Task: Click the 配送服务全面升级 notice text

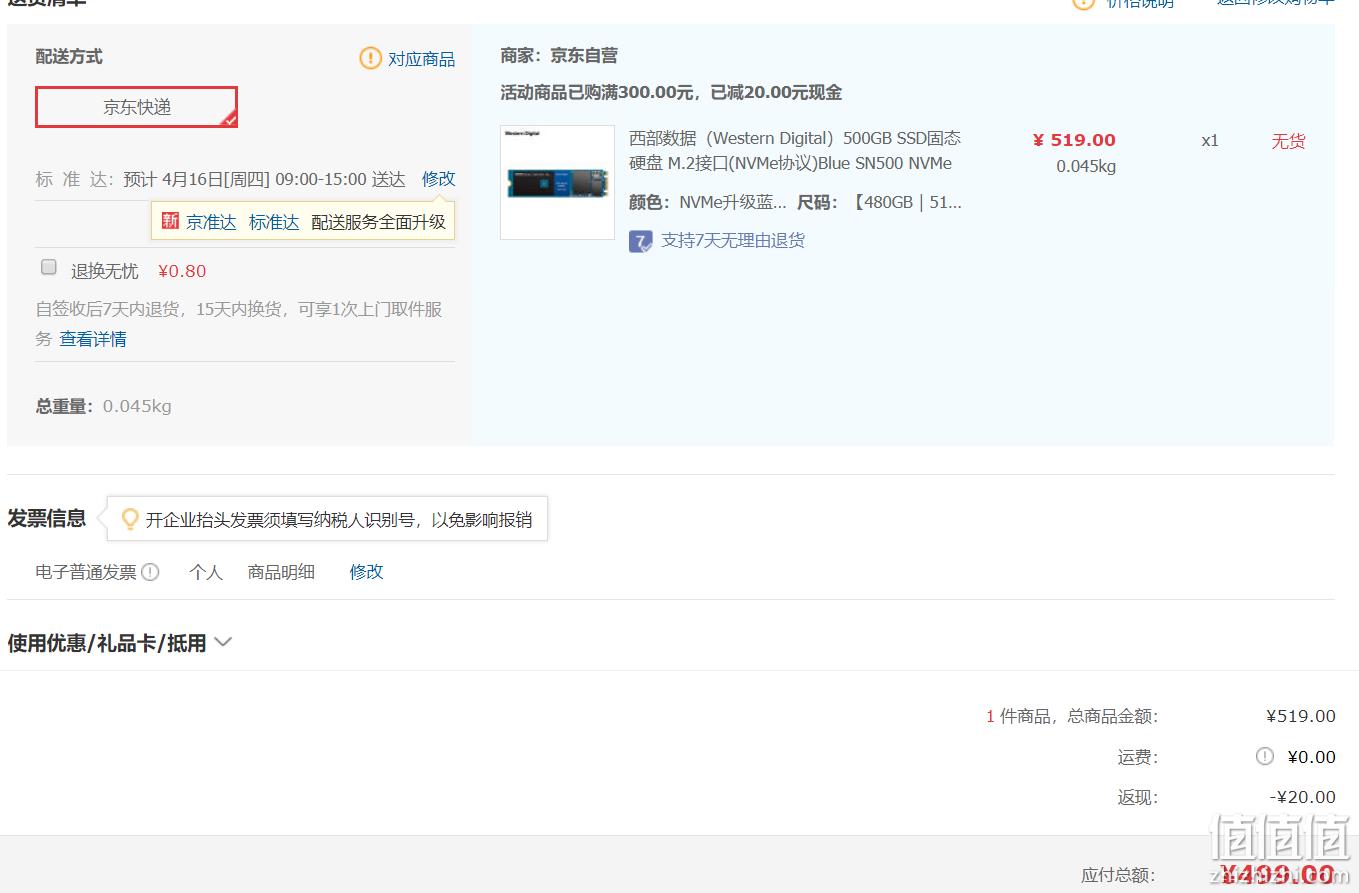Action: (378, 222)
